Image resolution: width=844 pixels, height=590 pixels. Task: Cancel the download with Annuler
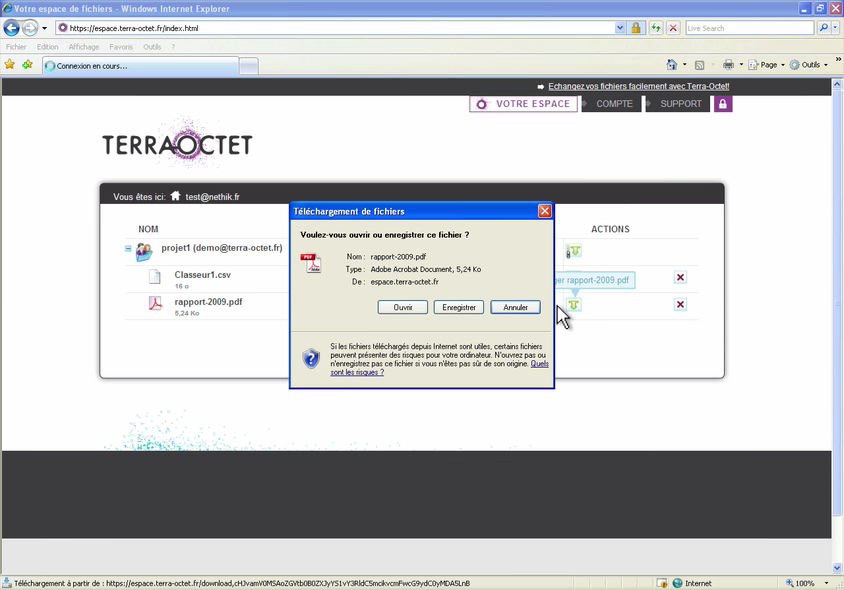point(515,307)
